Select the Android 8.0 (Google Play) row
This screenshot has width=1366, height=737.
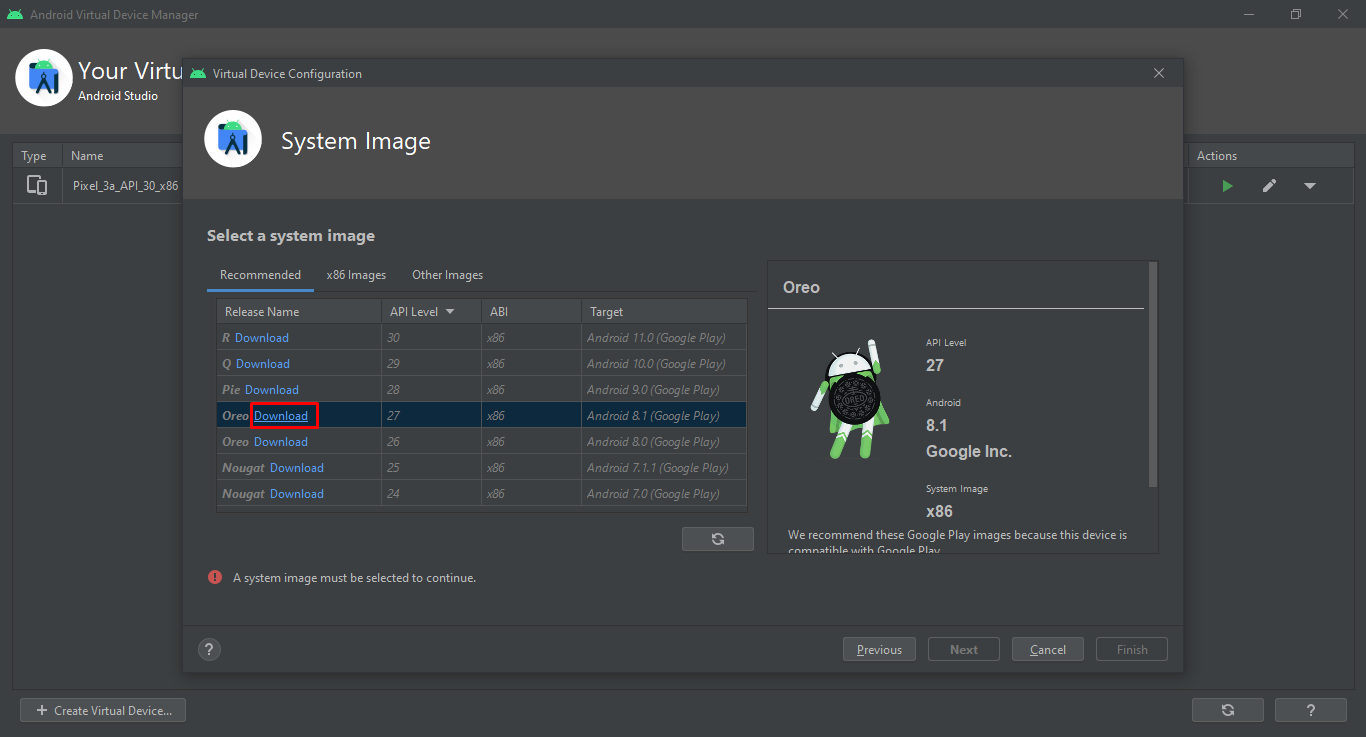[482, 442]
